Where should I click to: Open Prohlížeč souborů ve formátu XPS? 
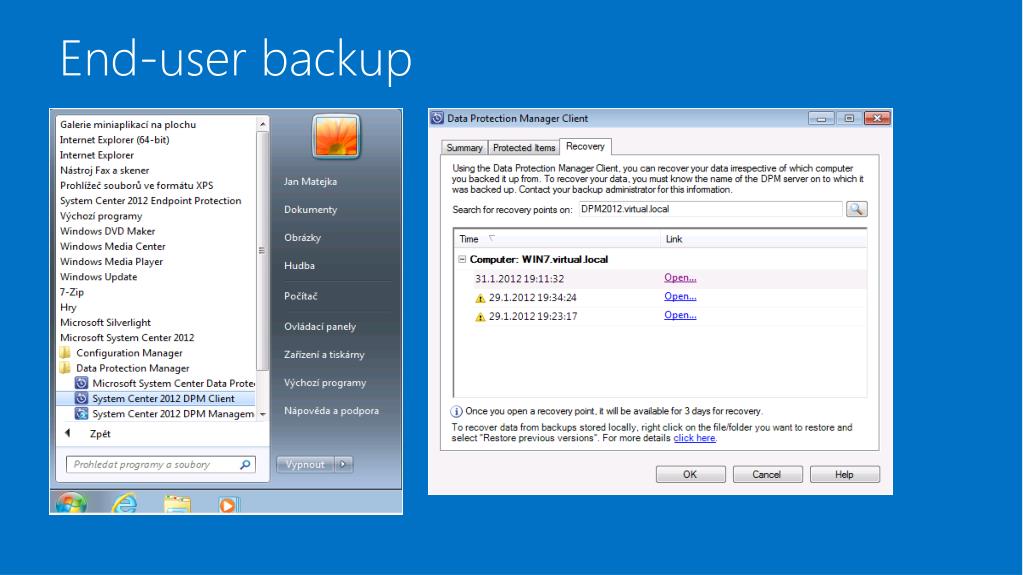tap(136, 185)
